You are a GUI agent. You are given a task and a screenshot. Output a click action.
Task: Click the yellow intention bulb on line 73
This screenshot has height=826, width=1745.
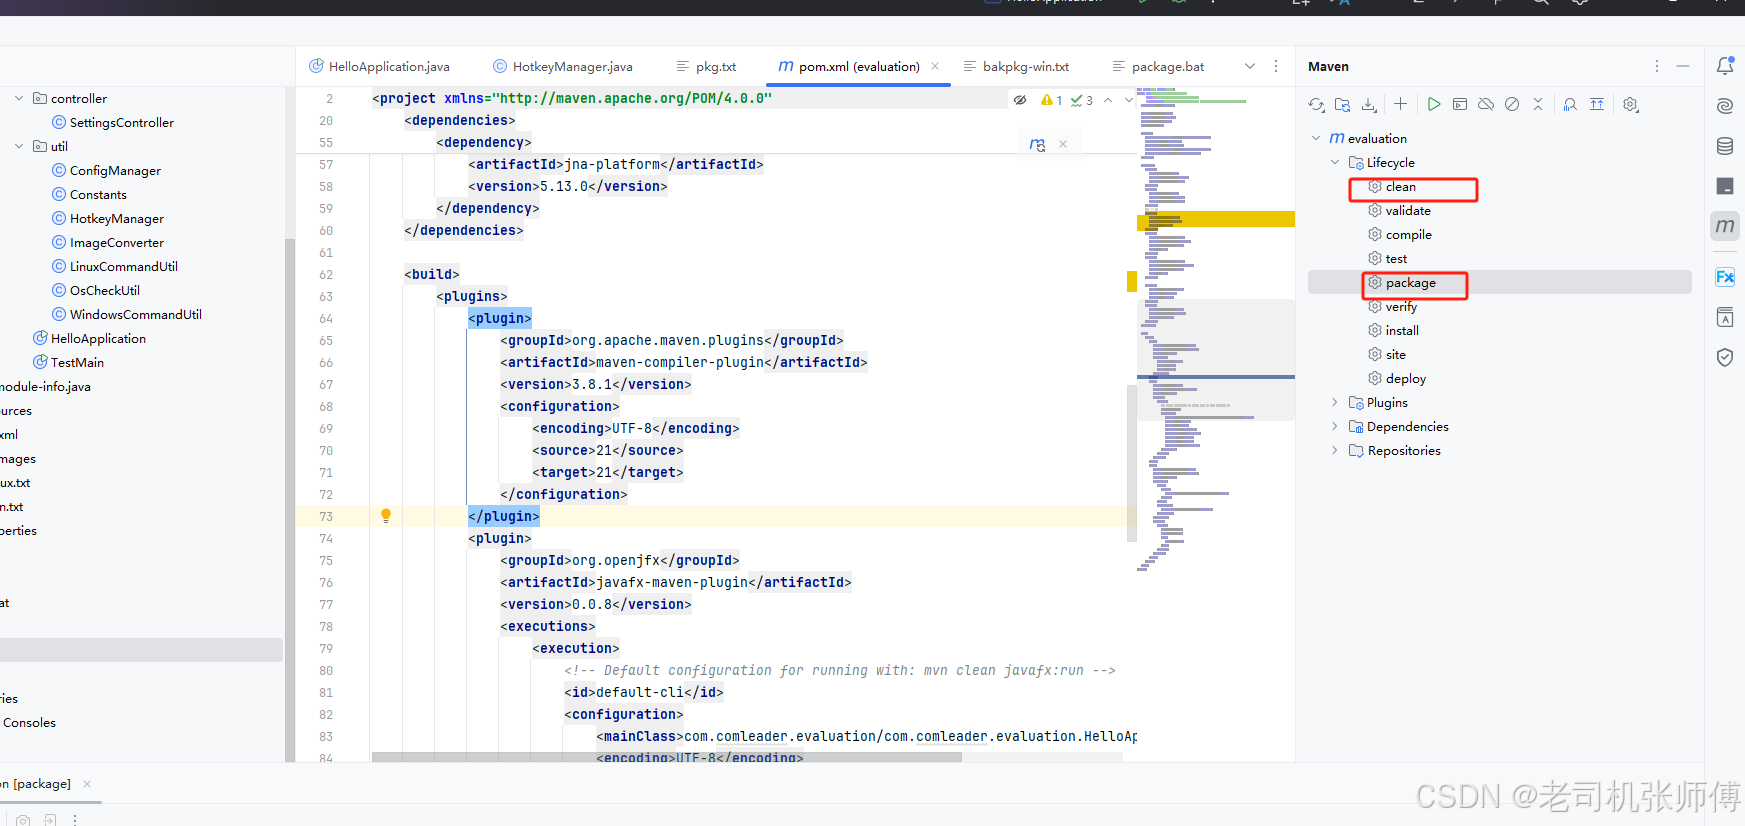pos(386,516)
